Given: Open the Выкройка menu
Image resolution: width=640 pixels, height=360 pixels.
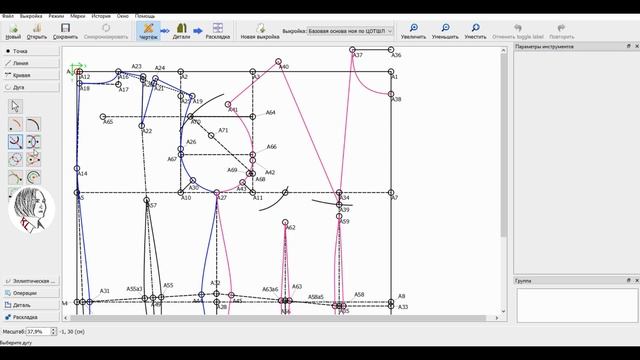Looking at the screenshot, I should click(x=31, y=16).
